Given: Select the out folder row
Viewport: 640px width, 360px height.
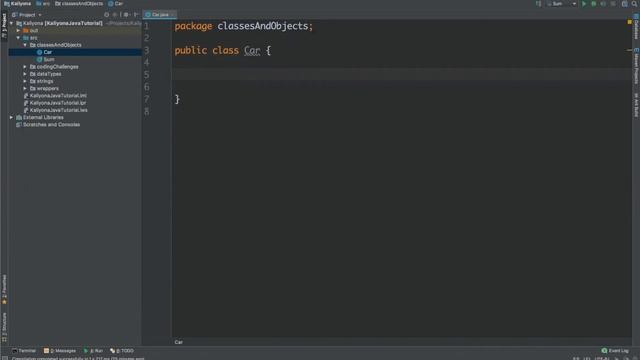Looking at the screenshot, I should click(75, 31).
